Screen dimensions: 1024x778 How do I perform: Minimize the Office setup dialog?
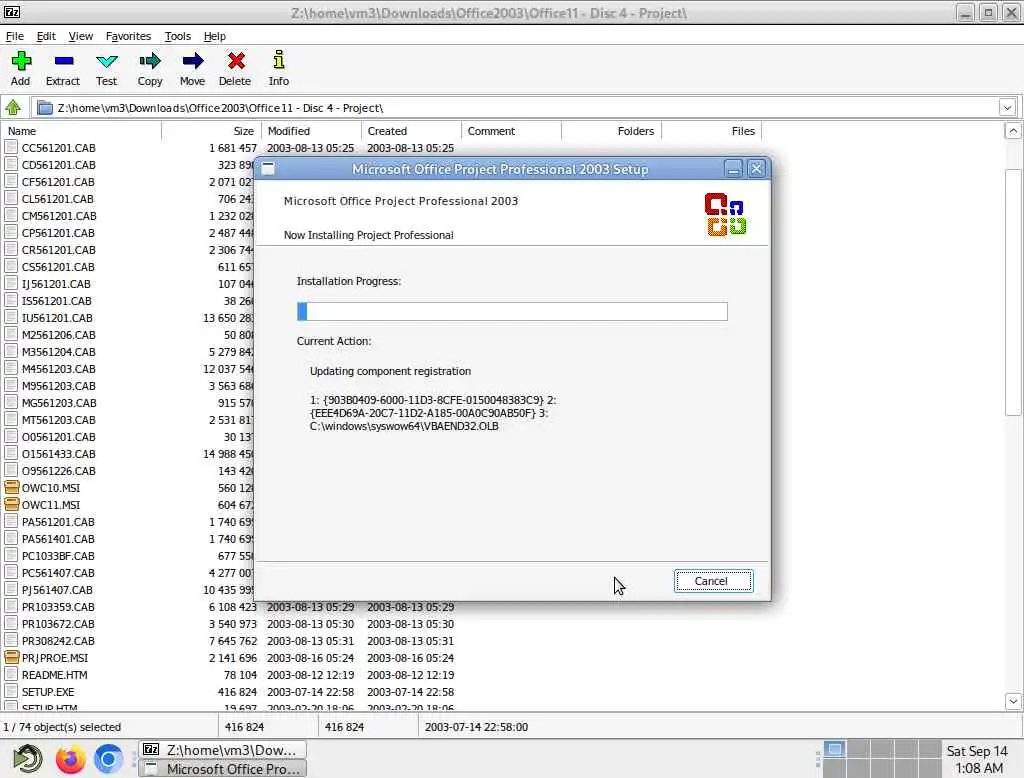(733, 169)
